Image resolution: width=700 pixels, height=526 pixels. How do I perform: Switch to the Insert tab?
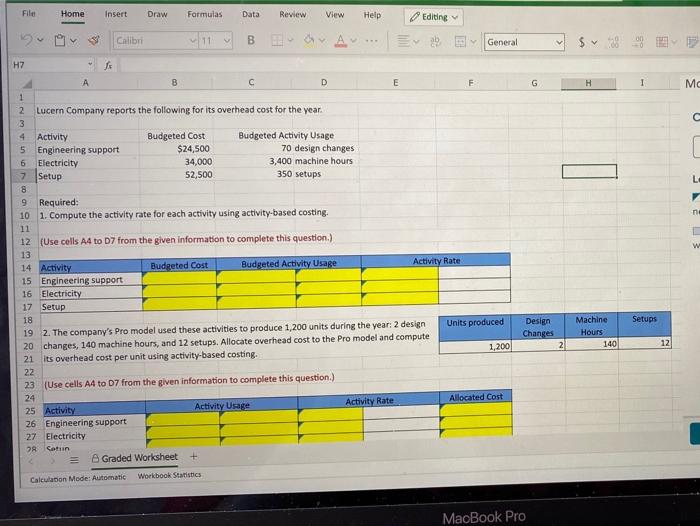pos(116,14)
